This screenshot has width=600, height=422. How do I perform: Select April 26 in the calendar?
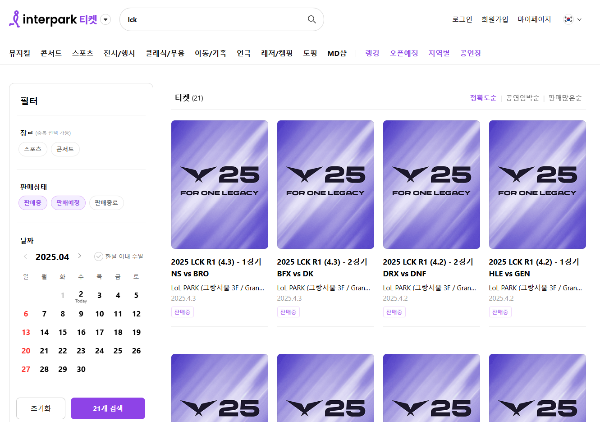(136, 350)
